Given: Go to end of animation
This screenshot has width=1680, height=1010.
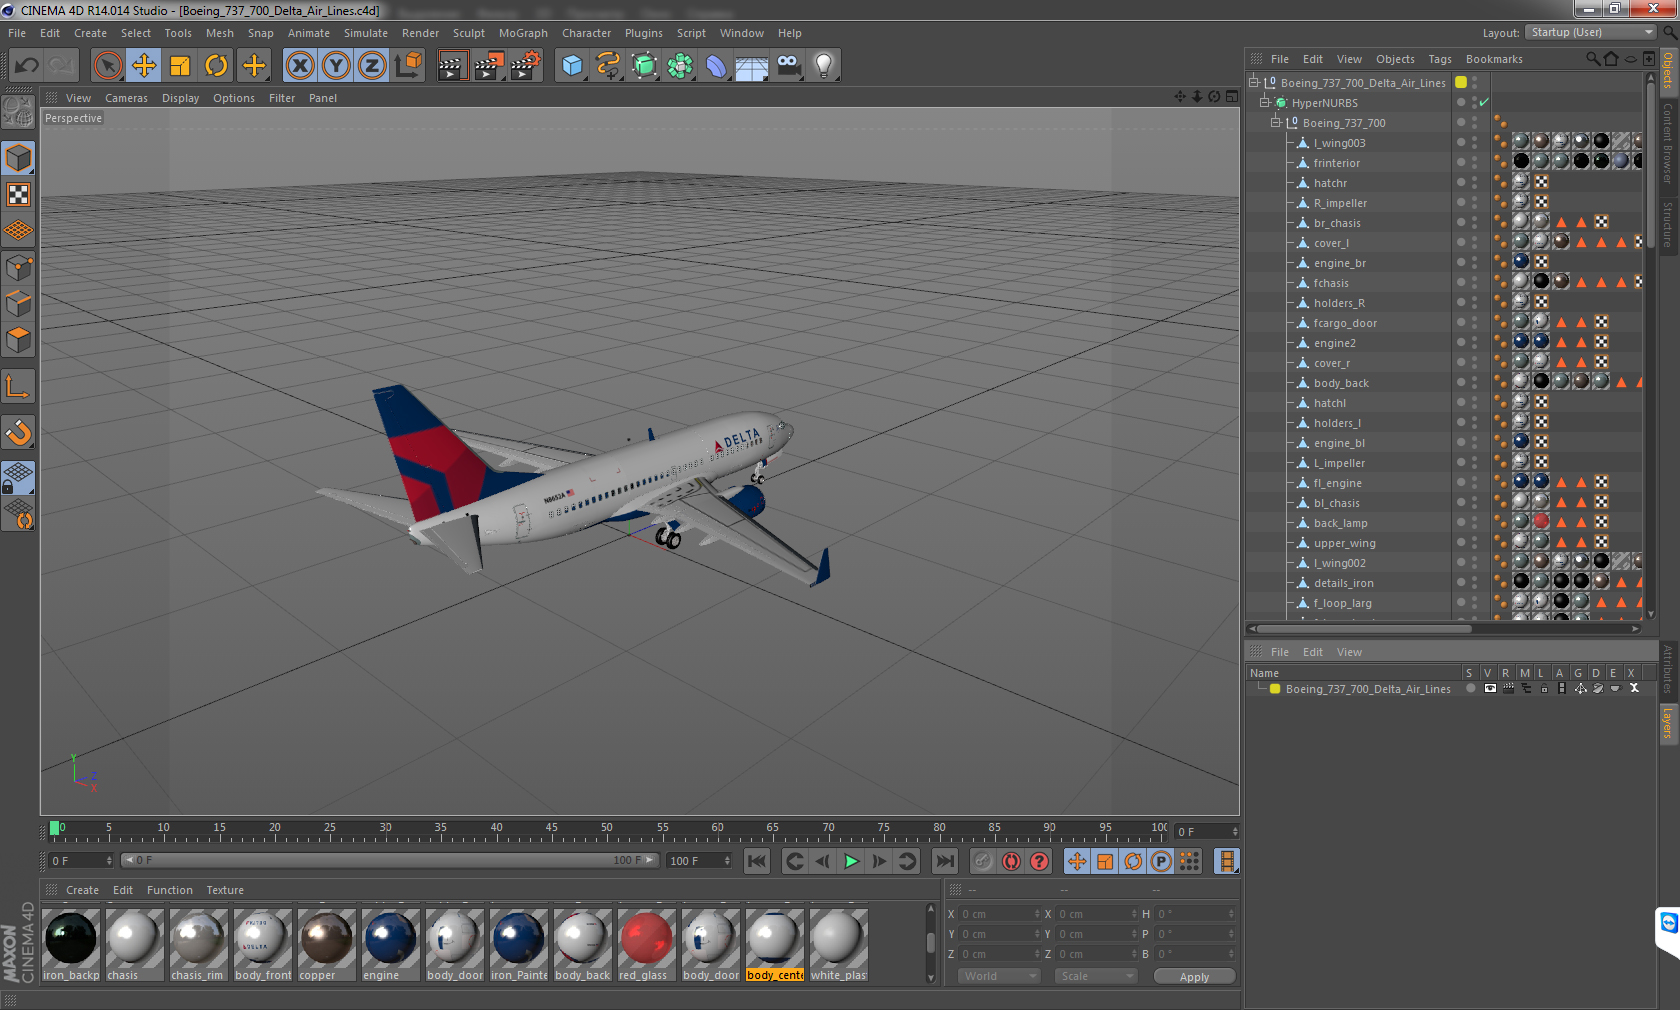Looking at the screenshot, I should [944, 861].
